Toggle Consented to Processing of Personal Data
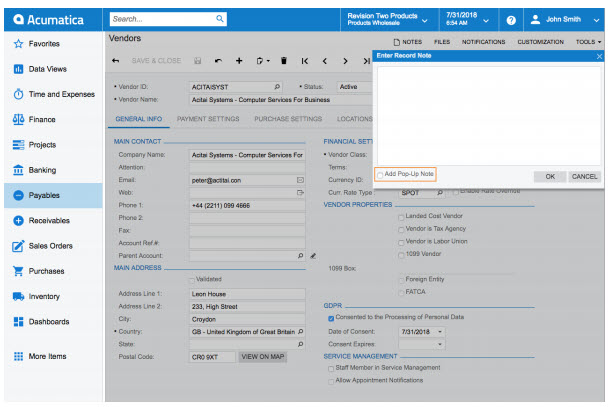 pos(331,318)
